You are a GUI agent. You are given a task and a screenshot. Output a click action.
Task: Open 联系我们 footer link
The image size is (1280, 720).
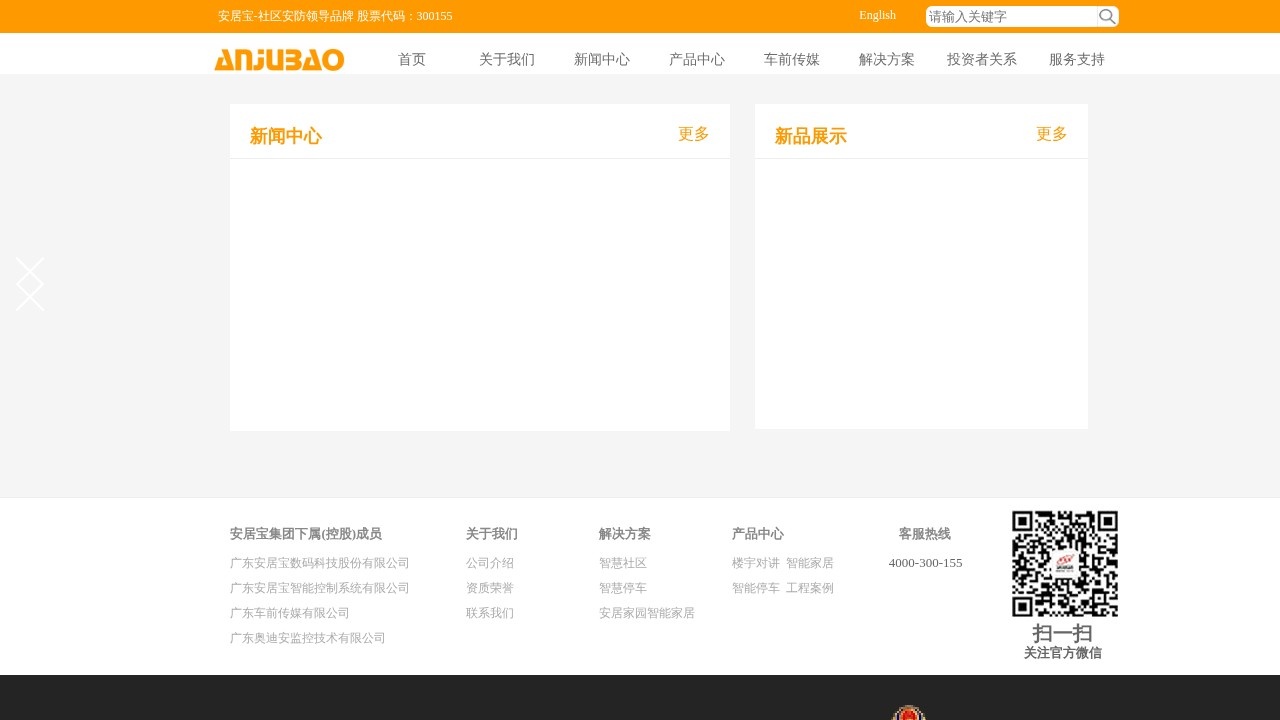pyautogui.click(x=490, y=613)
